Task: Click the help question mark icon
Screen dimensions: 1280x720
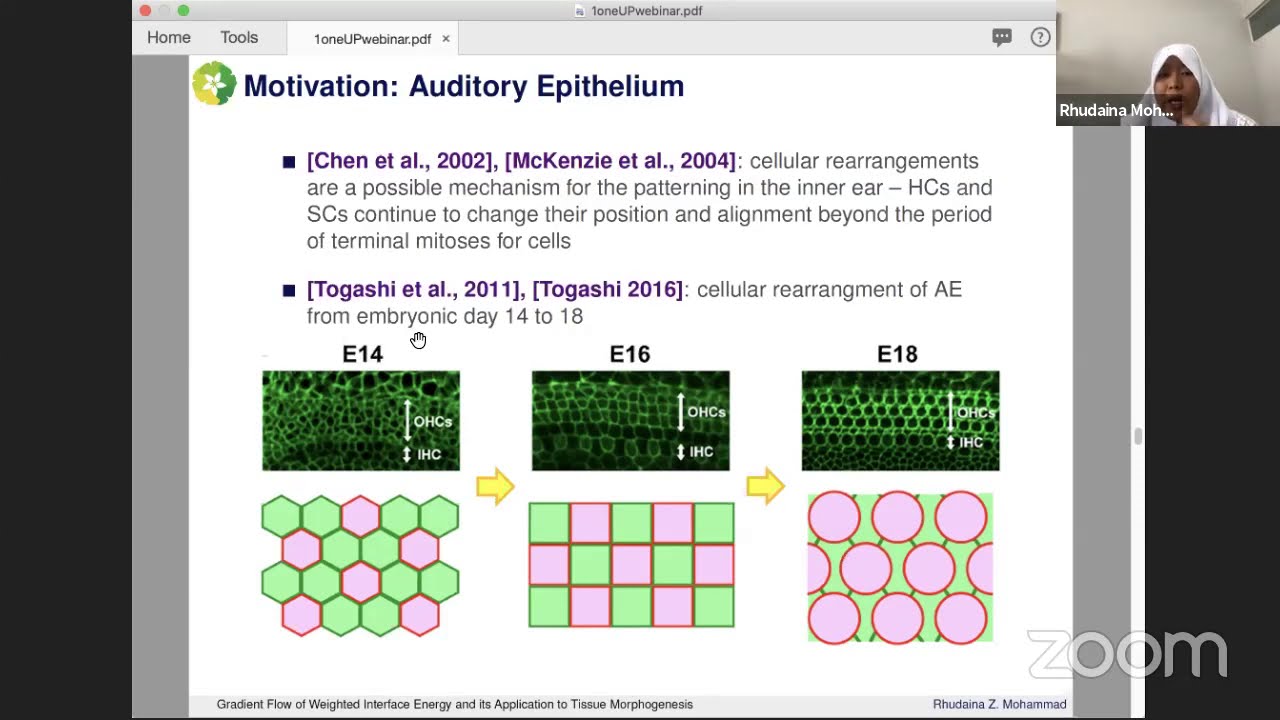Action: click(1040, 37)
